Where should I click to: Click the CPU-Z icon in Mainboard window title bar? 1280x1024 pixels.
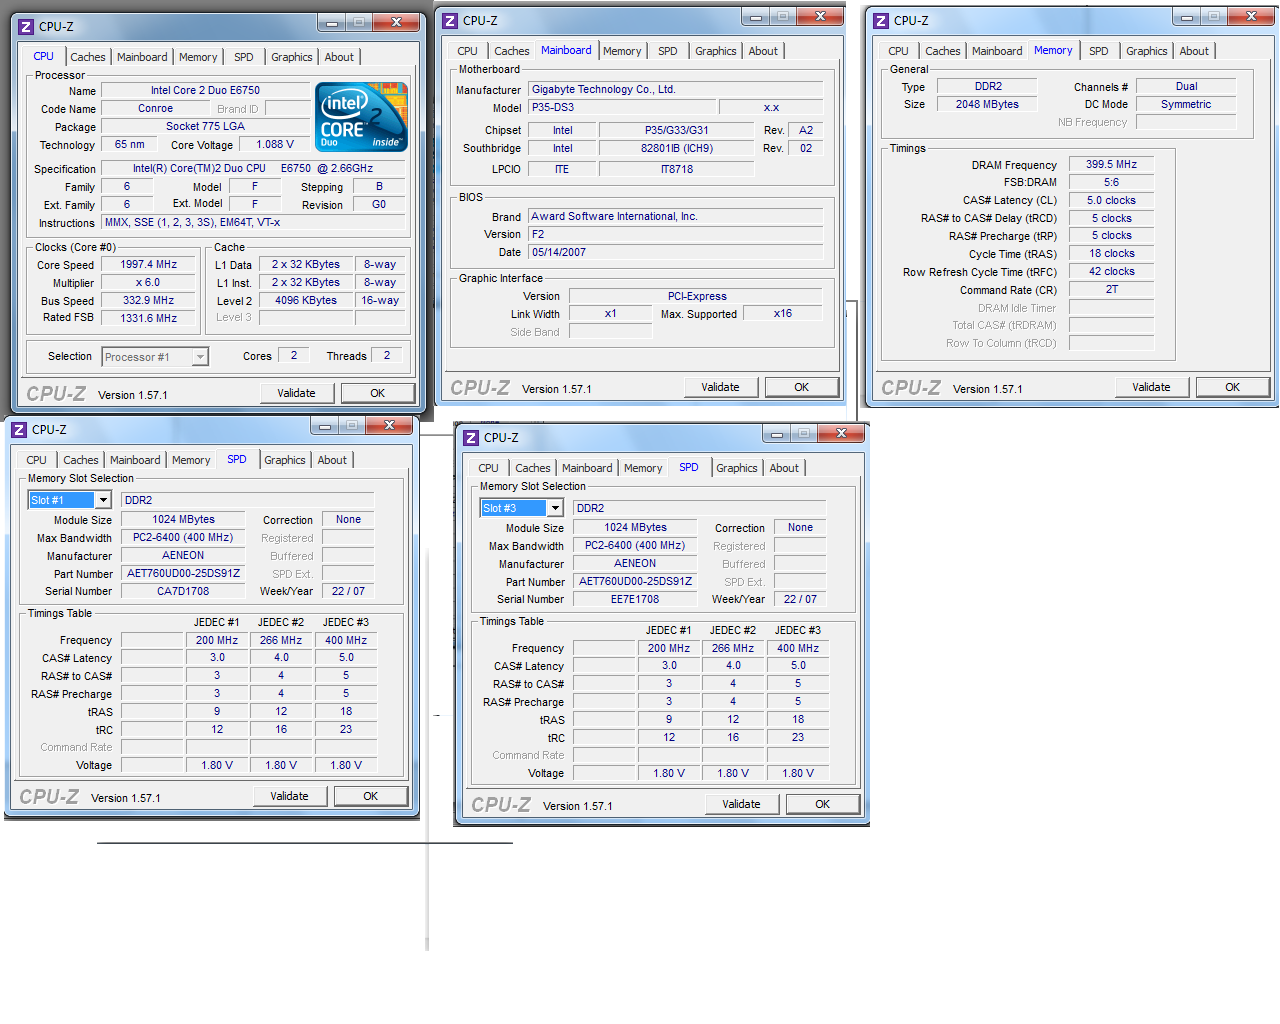tap(450, 21)
